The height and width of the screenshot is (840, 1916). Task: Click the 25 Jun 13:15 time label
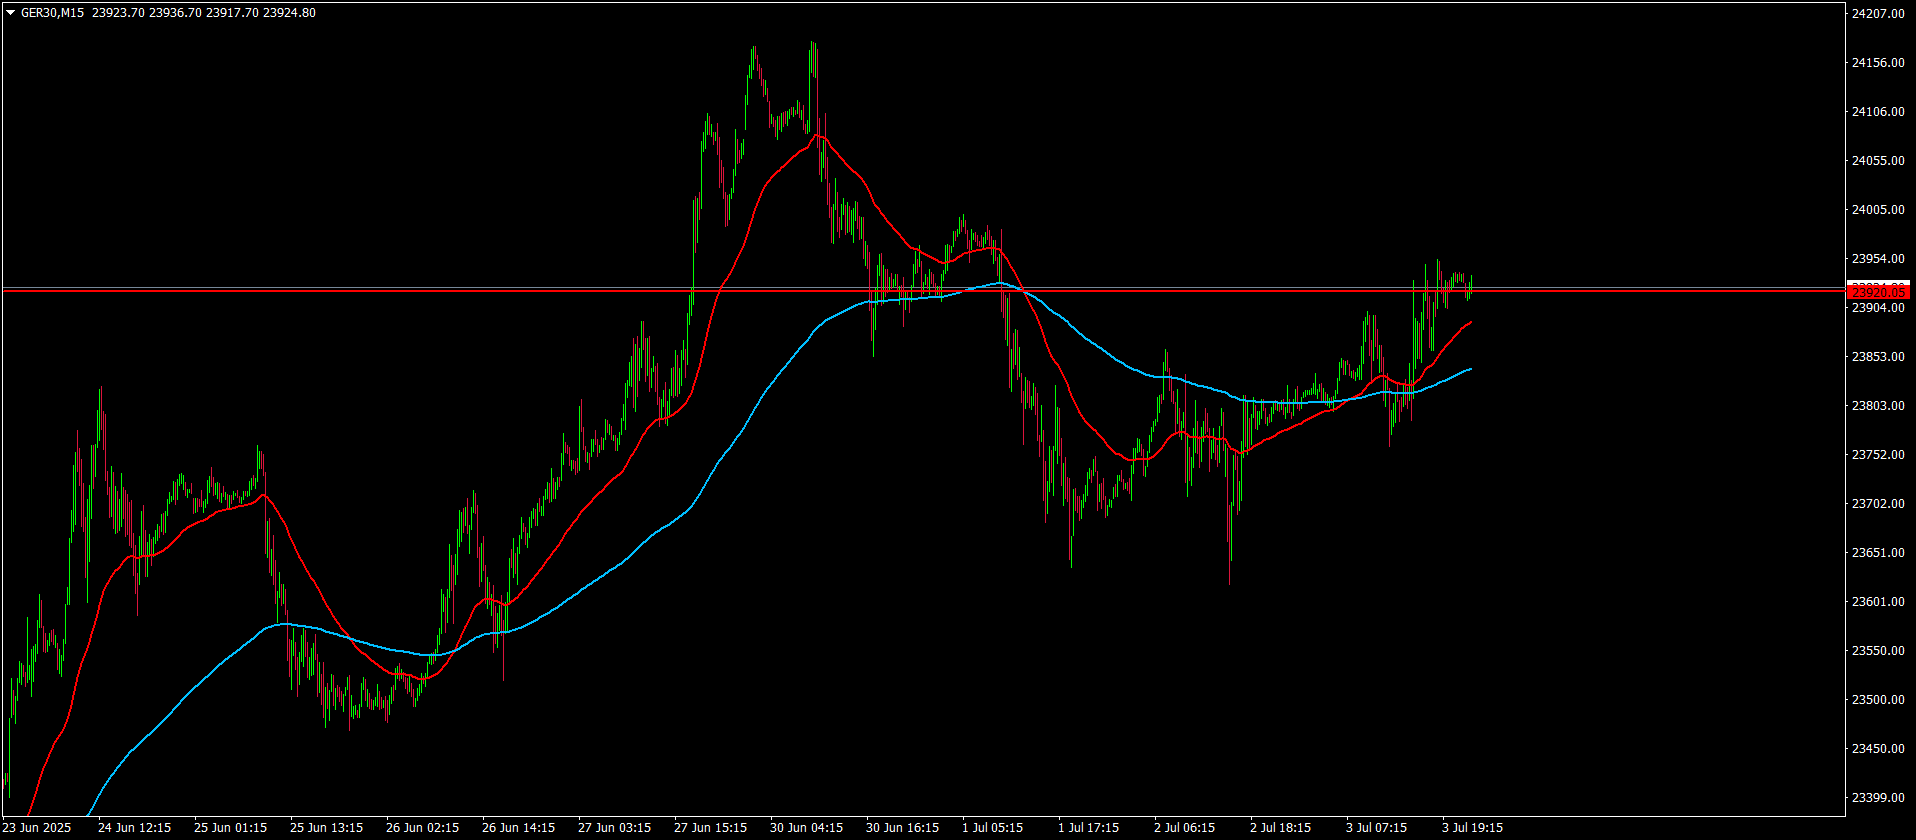click(326, 828)
